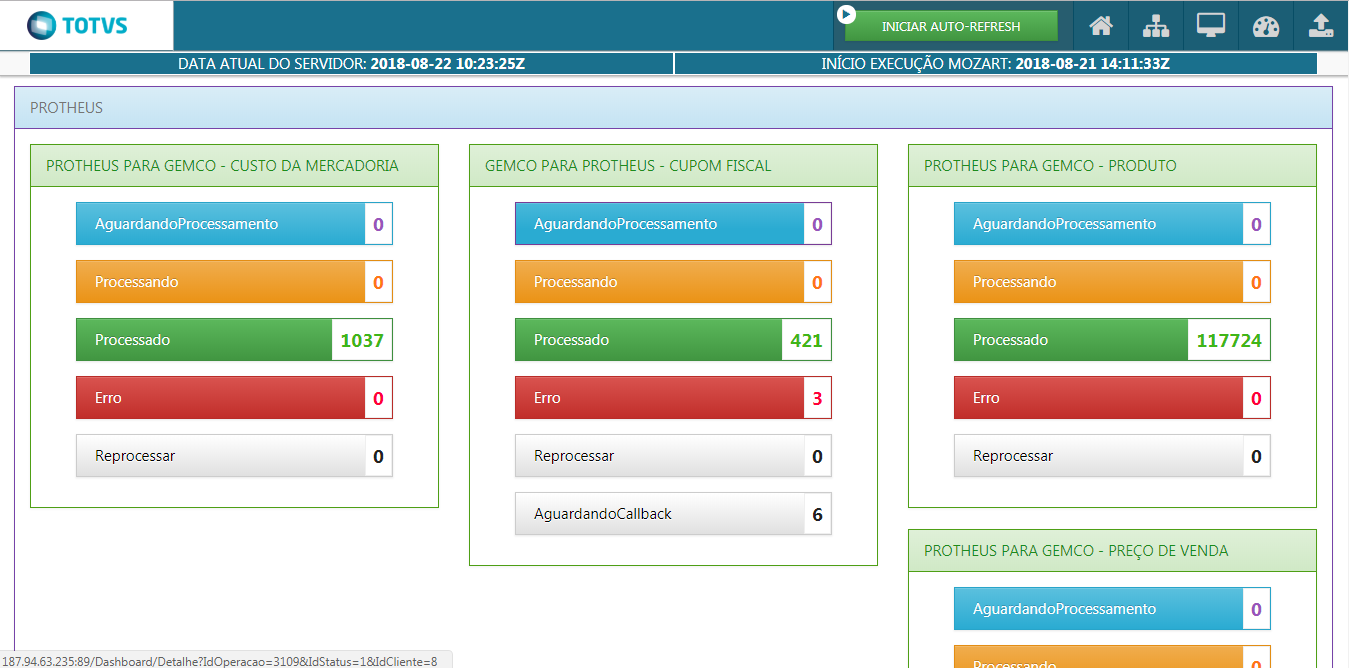The width and height of the screenshot is (1349, 668).
Task: Open the monitor screen icon
Action: [1211, 26]
